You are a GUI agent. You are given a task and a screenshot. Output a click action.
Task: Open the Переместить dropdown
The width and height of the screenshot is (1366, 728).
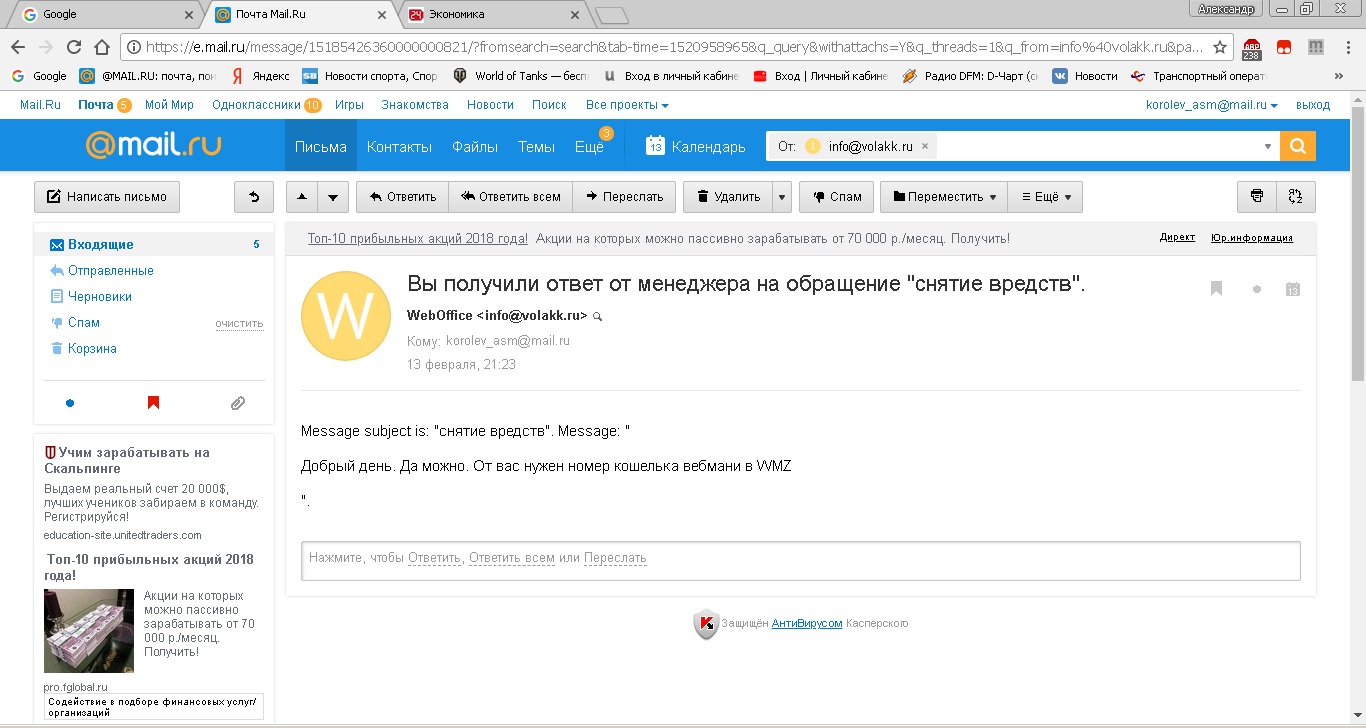click(x=944, y=197)
